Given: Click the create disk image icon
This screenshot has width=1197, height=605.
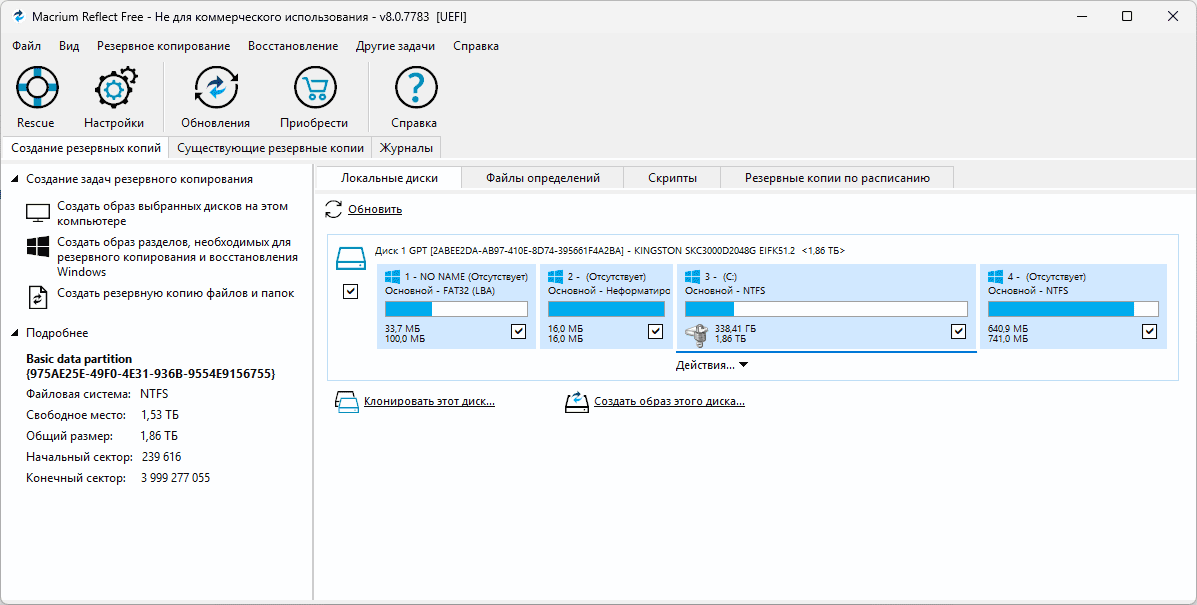Looking at the screenshot, I should 577,401.
